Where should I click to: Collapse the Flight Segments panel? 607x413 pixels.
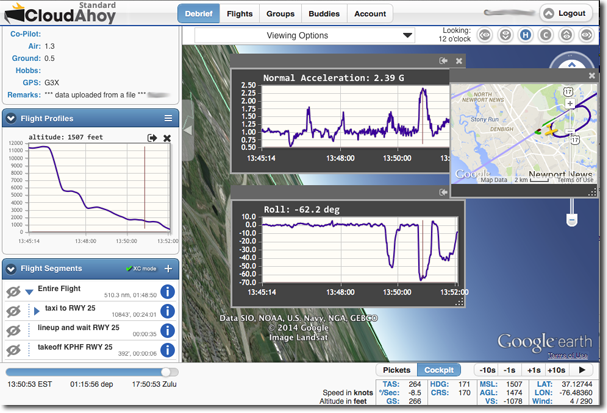pyautogui.click(x=11, y=269)
